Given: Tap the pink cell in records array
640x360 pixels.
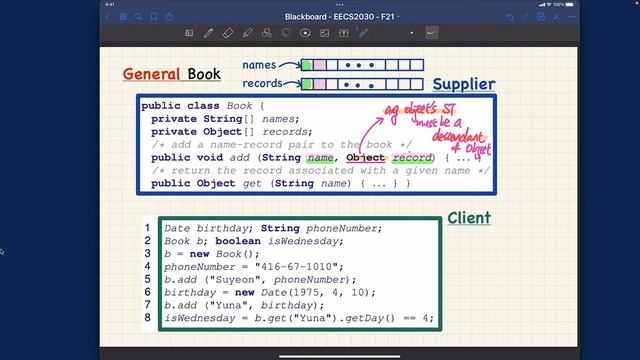Looking at the screenshot, I should coord(319,84).
